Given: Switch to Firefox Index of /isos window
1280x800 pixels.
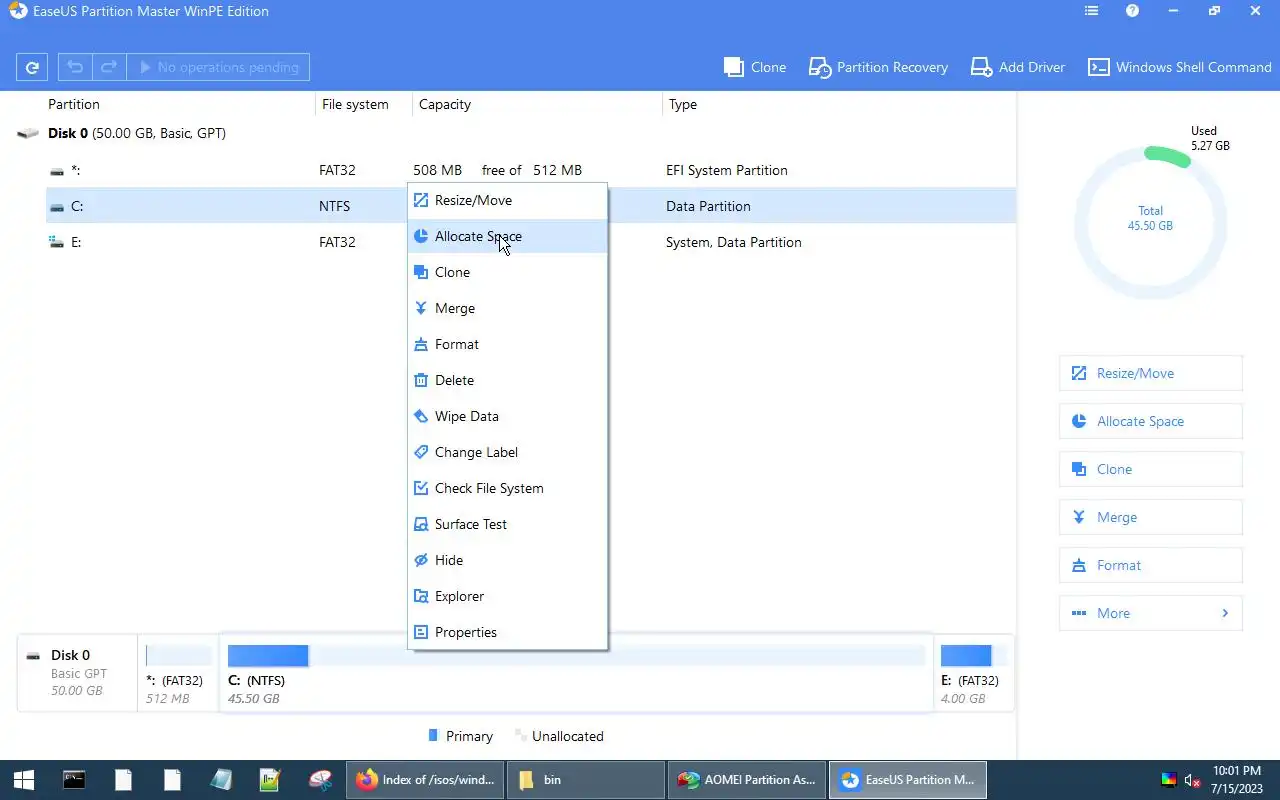Looking at the screenshot, I should pos(425,780).
